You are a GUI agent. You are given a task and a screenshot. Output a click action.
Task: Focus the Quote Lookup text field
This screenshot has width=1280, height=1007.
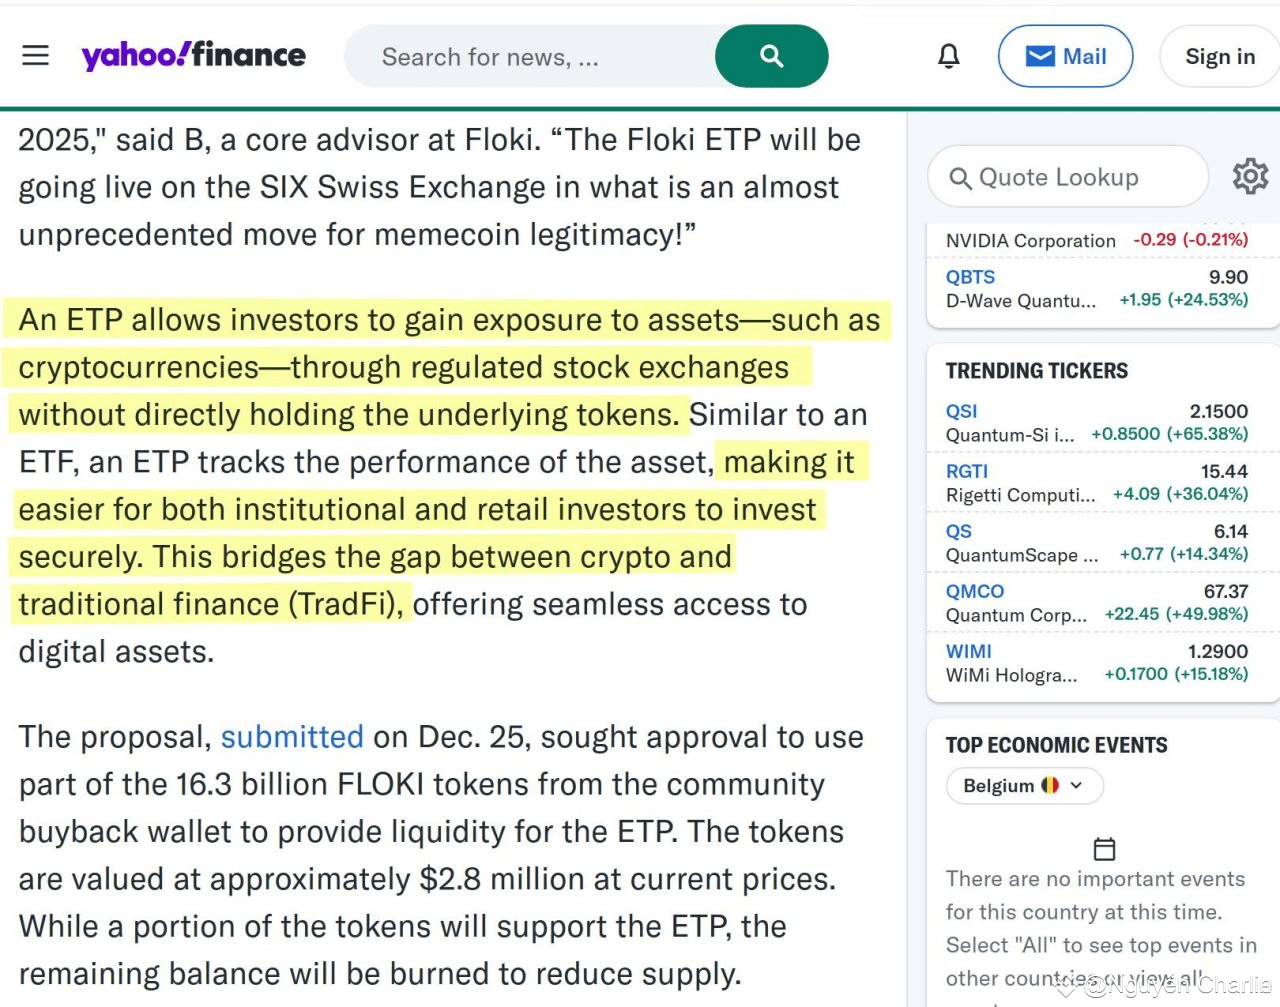(x=1067, y=177)
